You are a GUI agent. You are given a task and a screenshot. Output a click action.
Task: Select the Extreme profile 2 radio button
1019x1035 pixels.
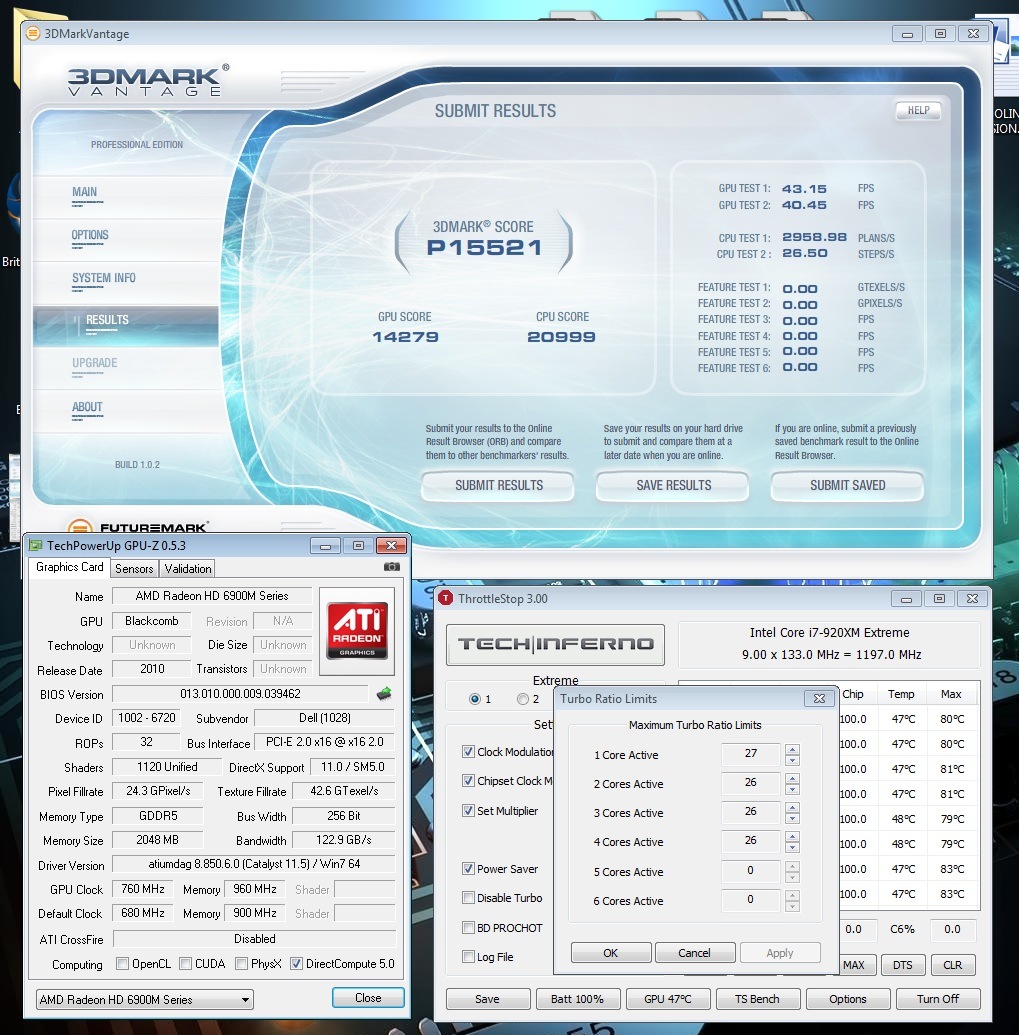pyautogui.click(x=523, y=699)
